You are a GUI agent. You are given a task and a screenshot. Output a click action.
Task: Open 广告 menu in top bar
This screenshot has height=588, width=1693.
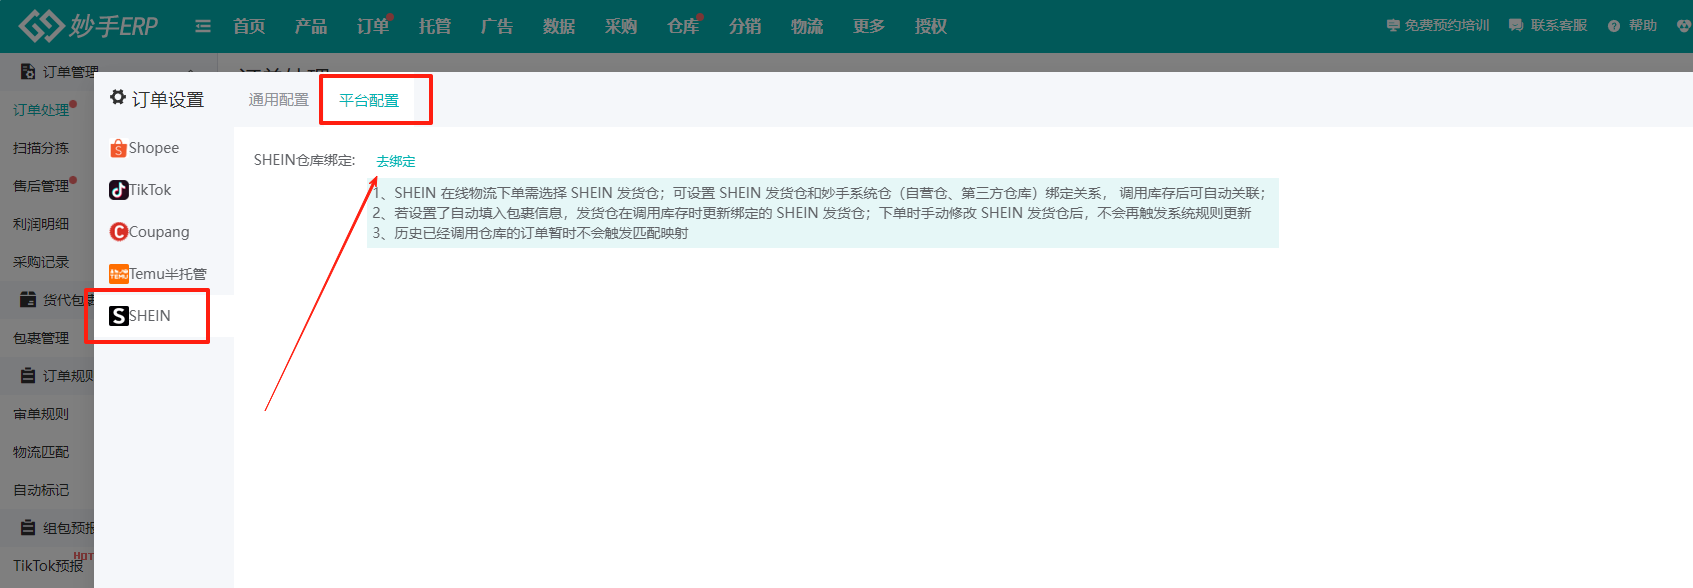[x=497, y=26]
